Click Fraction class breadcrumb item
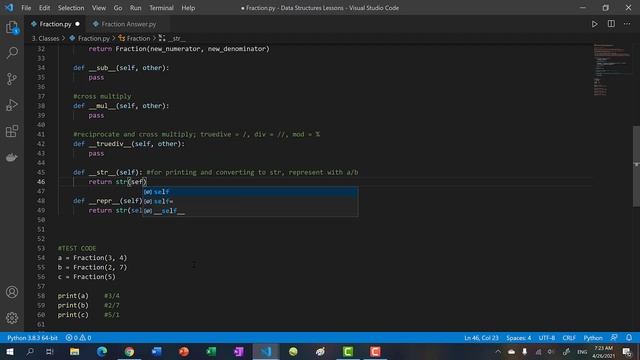The width and height of the screenshot is (640, 360). pyautogui.click(x=134, y=38)
